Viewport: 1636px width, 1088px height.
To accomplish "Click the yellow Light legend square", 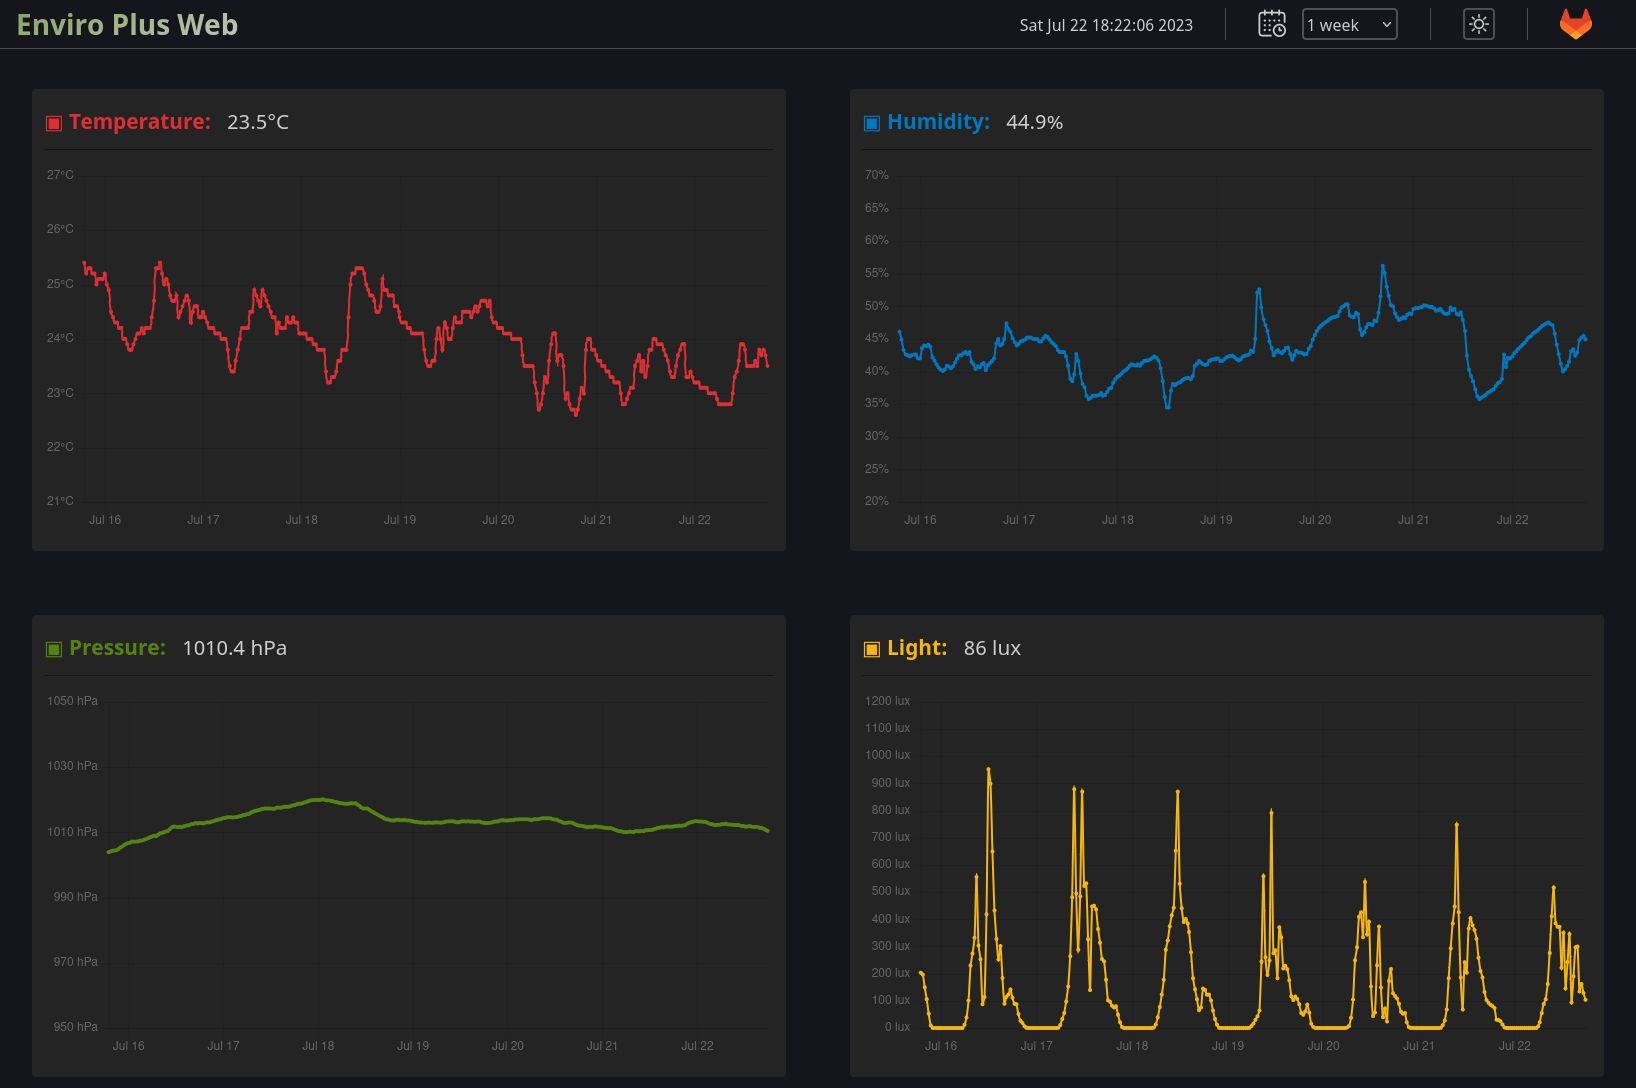I will (x=871, y=649).
